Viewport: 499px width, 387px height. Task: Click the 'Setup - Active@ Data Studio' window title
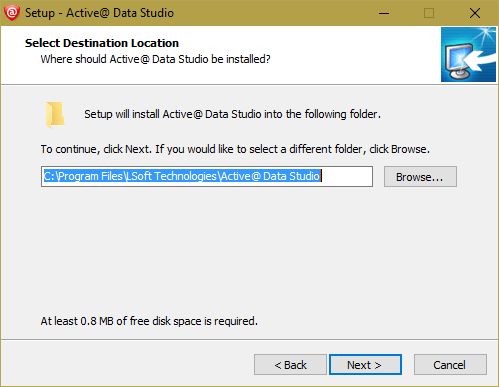click(x=99, y=13)
